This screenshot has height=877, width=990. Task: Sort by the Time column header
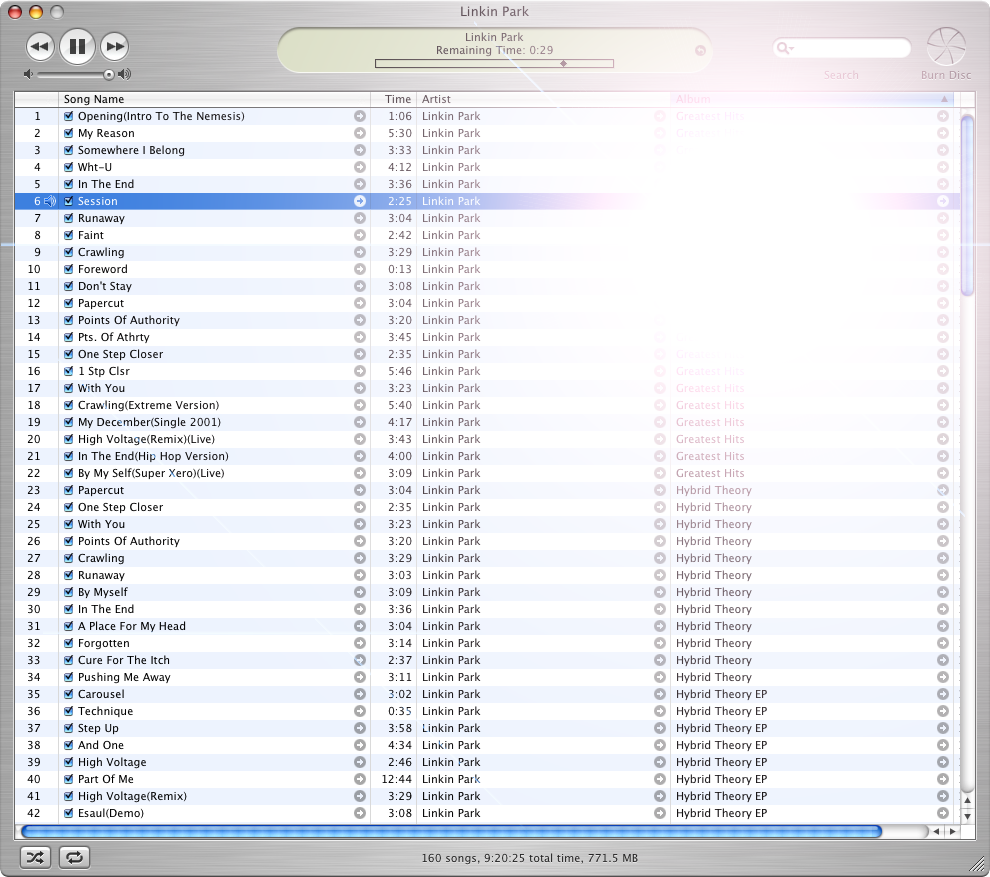[x=393, y=99]
